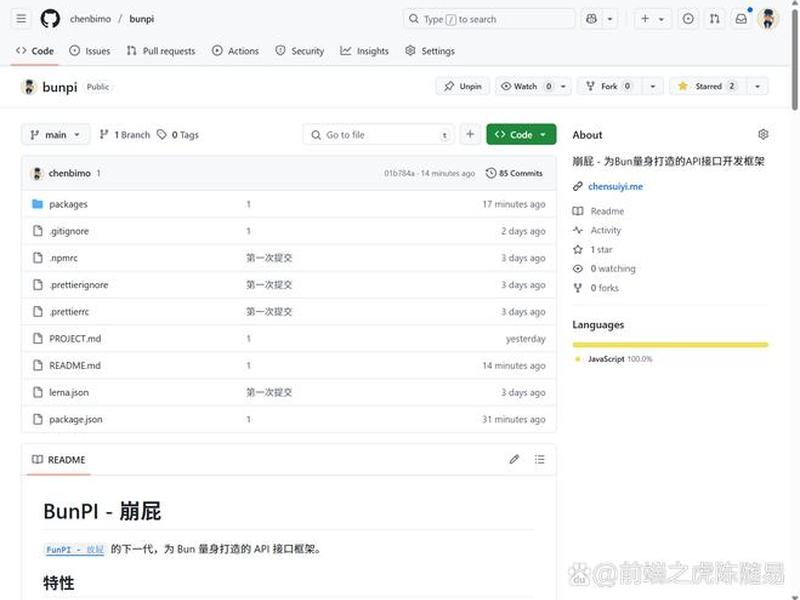Click the star icon beside 1 star
This screenshot has width=800, height=600.
[x=578, y=249]
